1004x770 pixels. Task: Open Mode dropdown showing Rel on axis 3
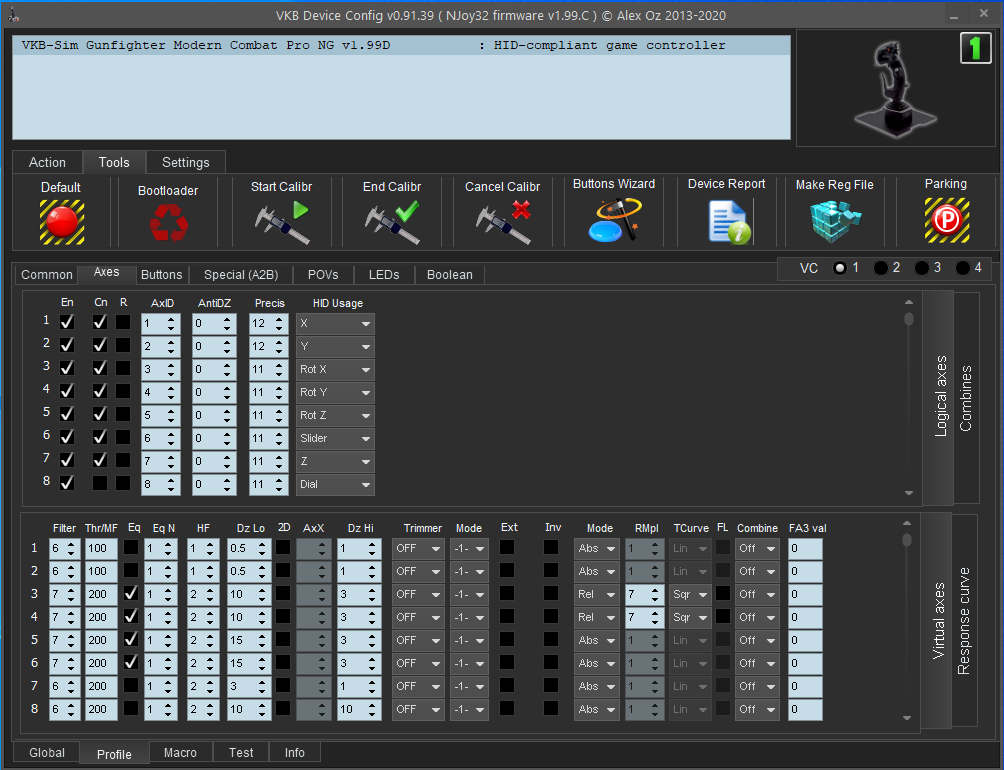tap(596, 595)
